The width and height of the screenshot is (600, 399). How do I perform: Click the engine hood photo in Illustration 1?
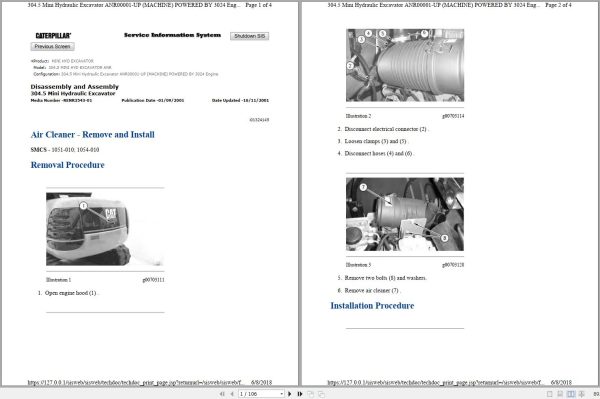[x=105, y=229]
